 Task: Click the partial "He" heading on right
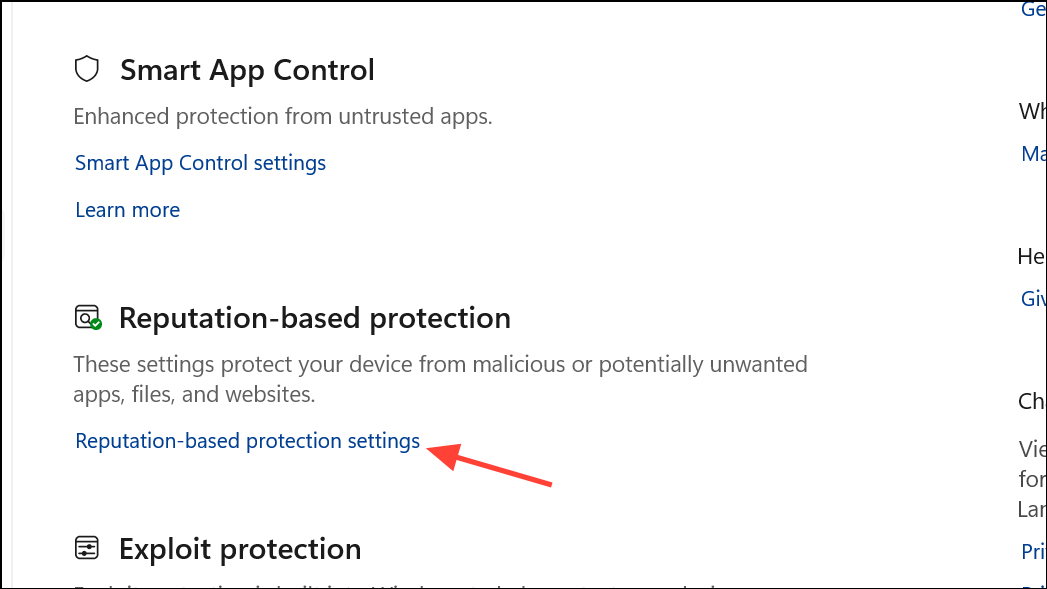(x=1032, y=256)
